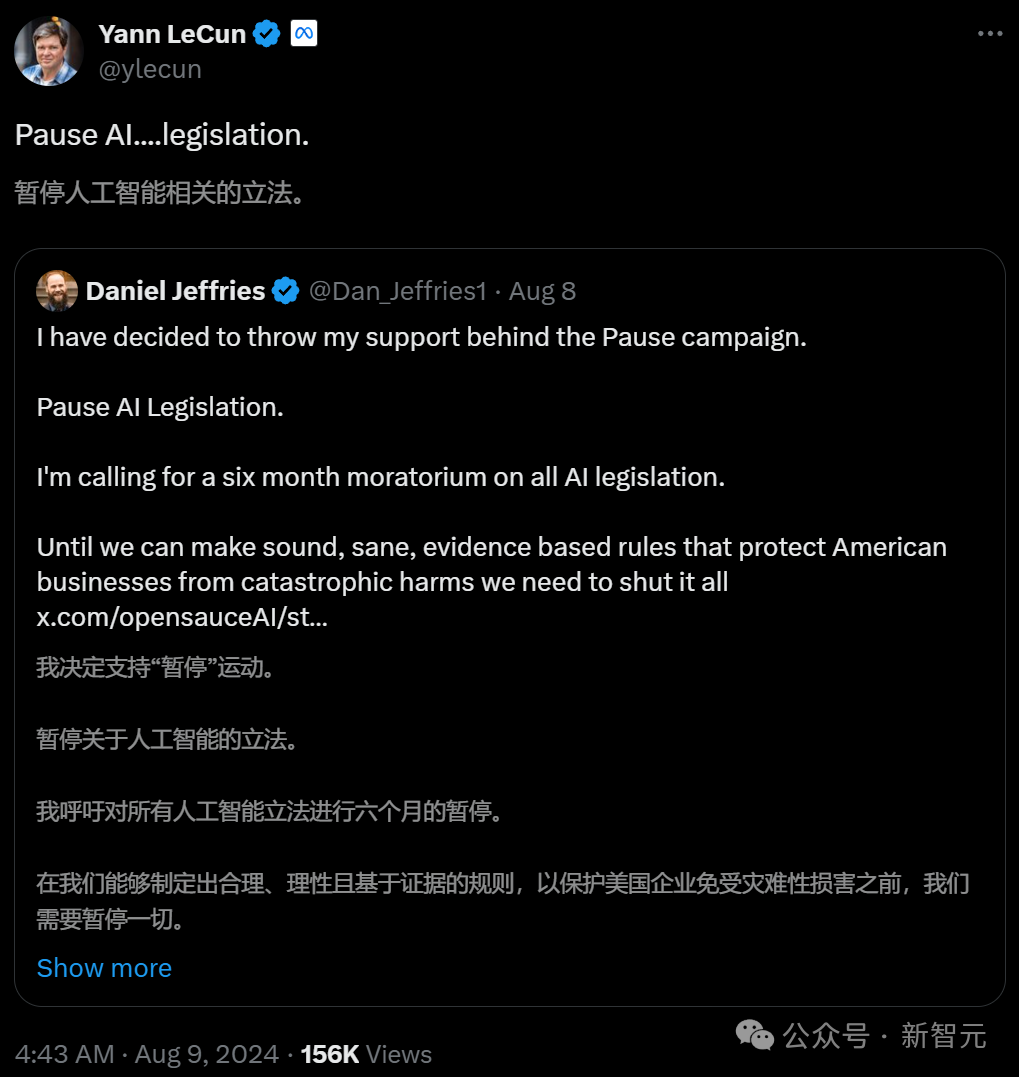Image resolution: width=1019 pixels, height=1077 pixels.
Task: Open the @Dan_Jeffries1 handle
Action: pos(398,291)
